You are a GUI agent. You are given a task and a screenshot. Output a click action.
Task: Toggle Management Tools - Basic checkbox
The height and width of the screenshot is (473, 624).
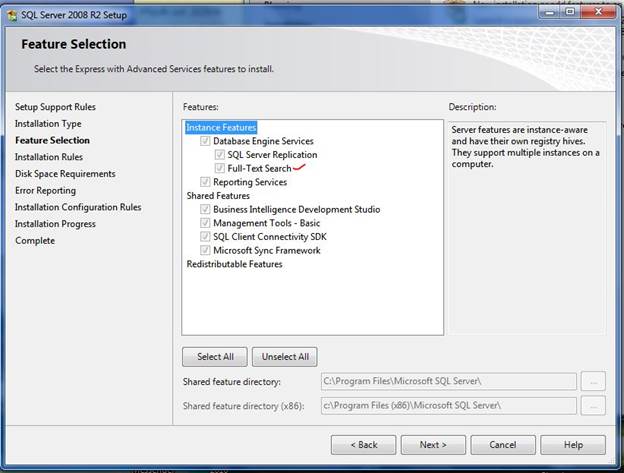click(x=205, y=222)
